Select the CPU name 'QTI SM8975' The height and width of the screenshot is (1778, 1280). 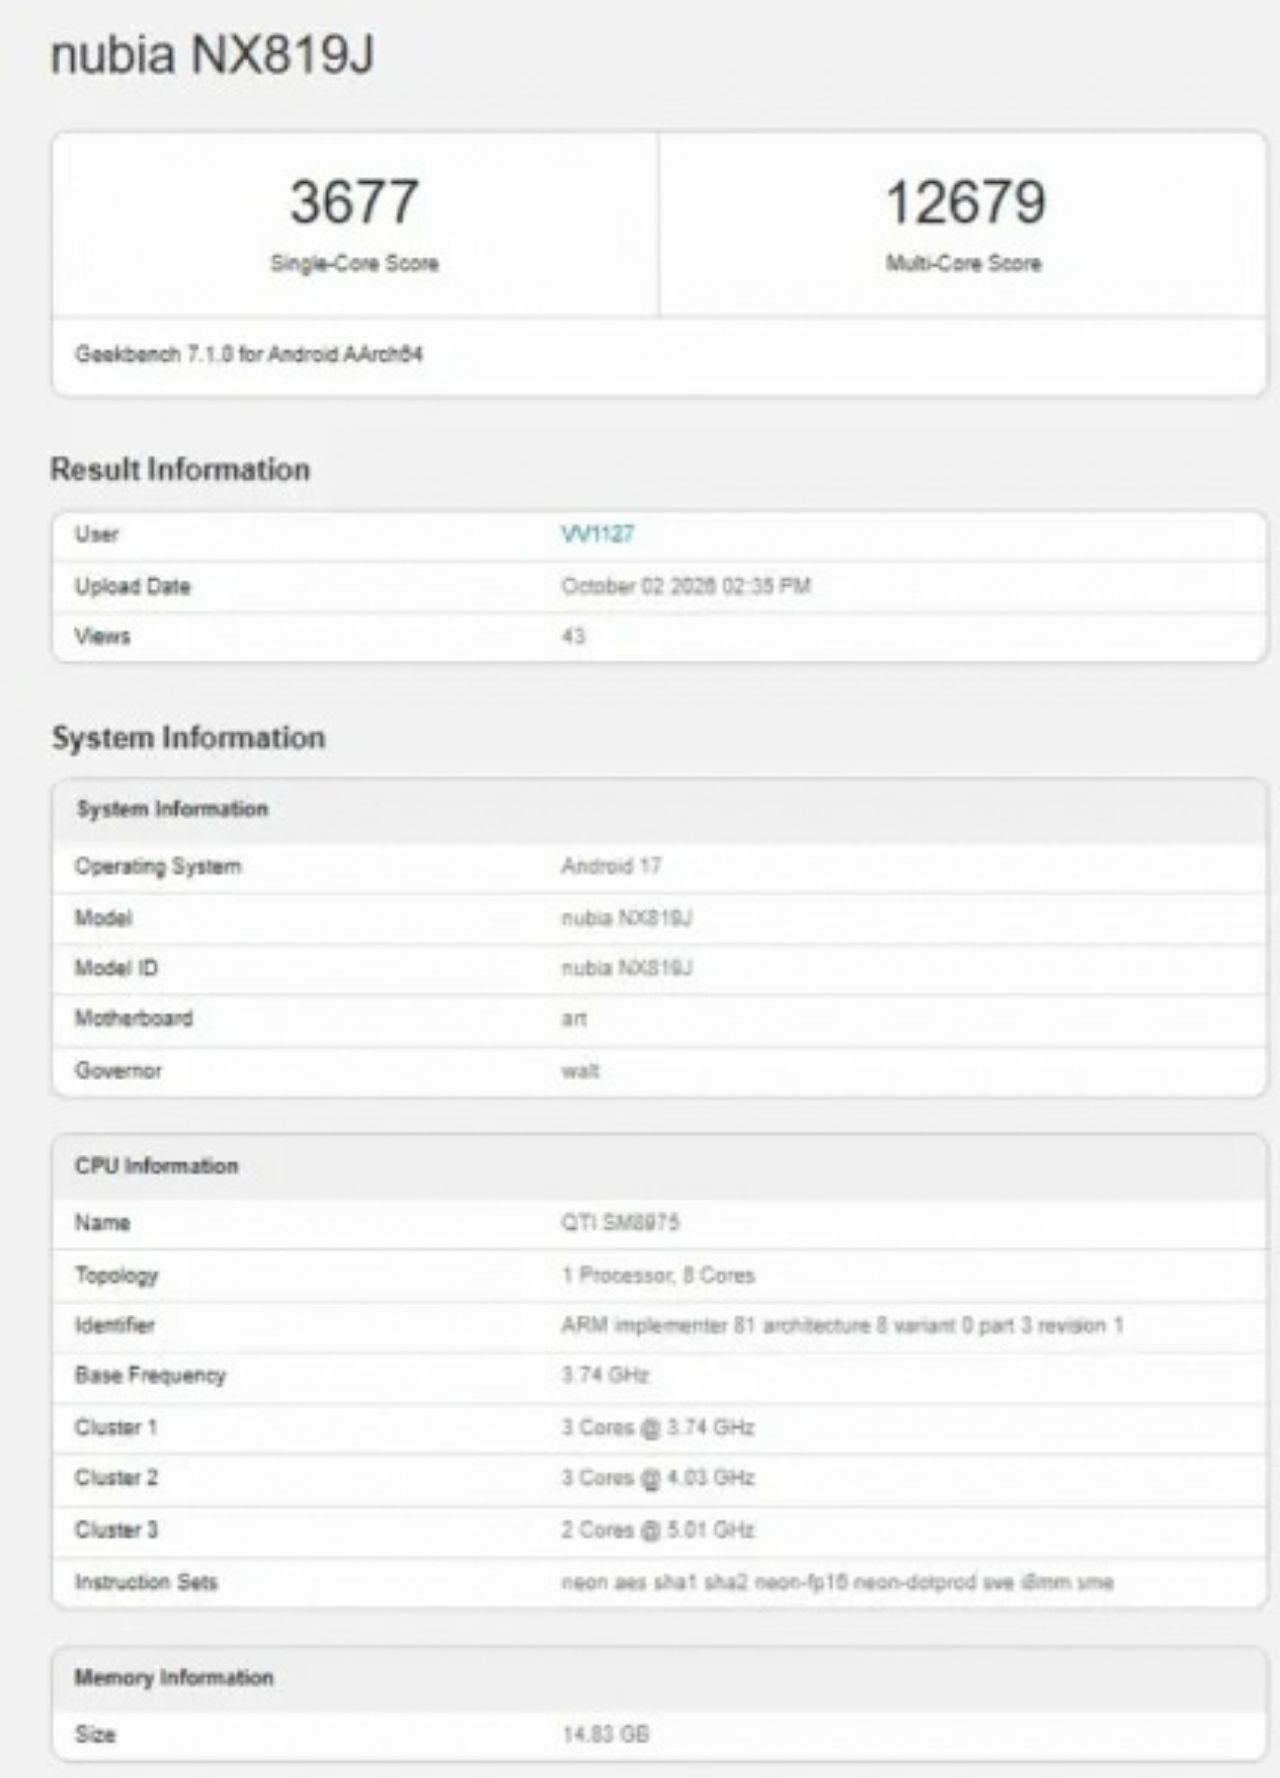620,1222
